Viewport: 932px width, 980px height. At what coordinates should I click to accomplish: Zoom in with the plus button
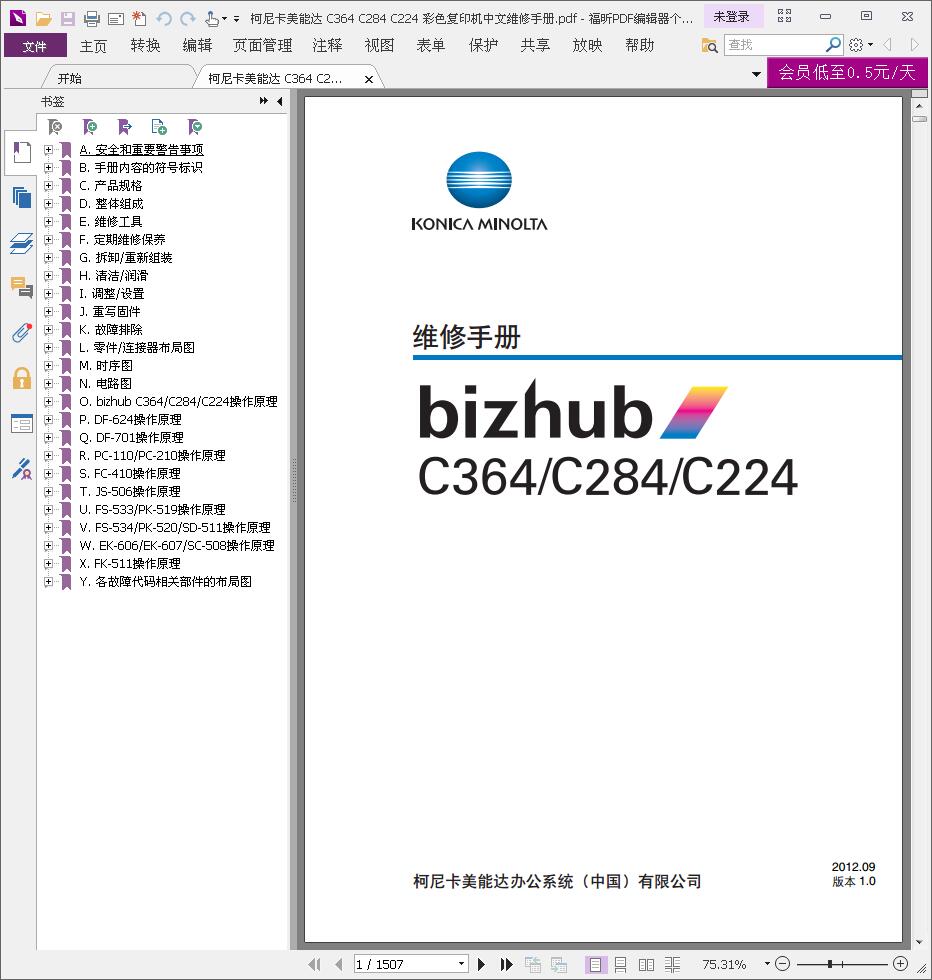coord(900,964)
